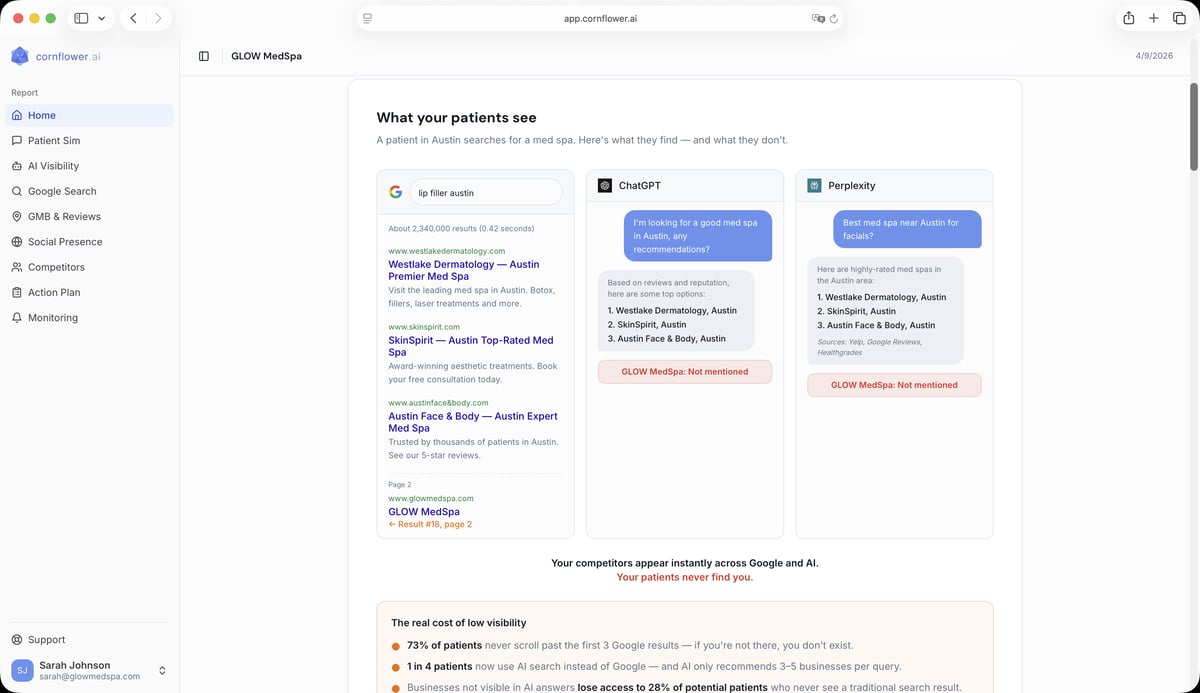Open Social Presence section
The image size is (1200, 693).
tap(90, 242)
